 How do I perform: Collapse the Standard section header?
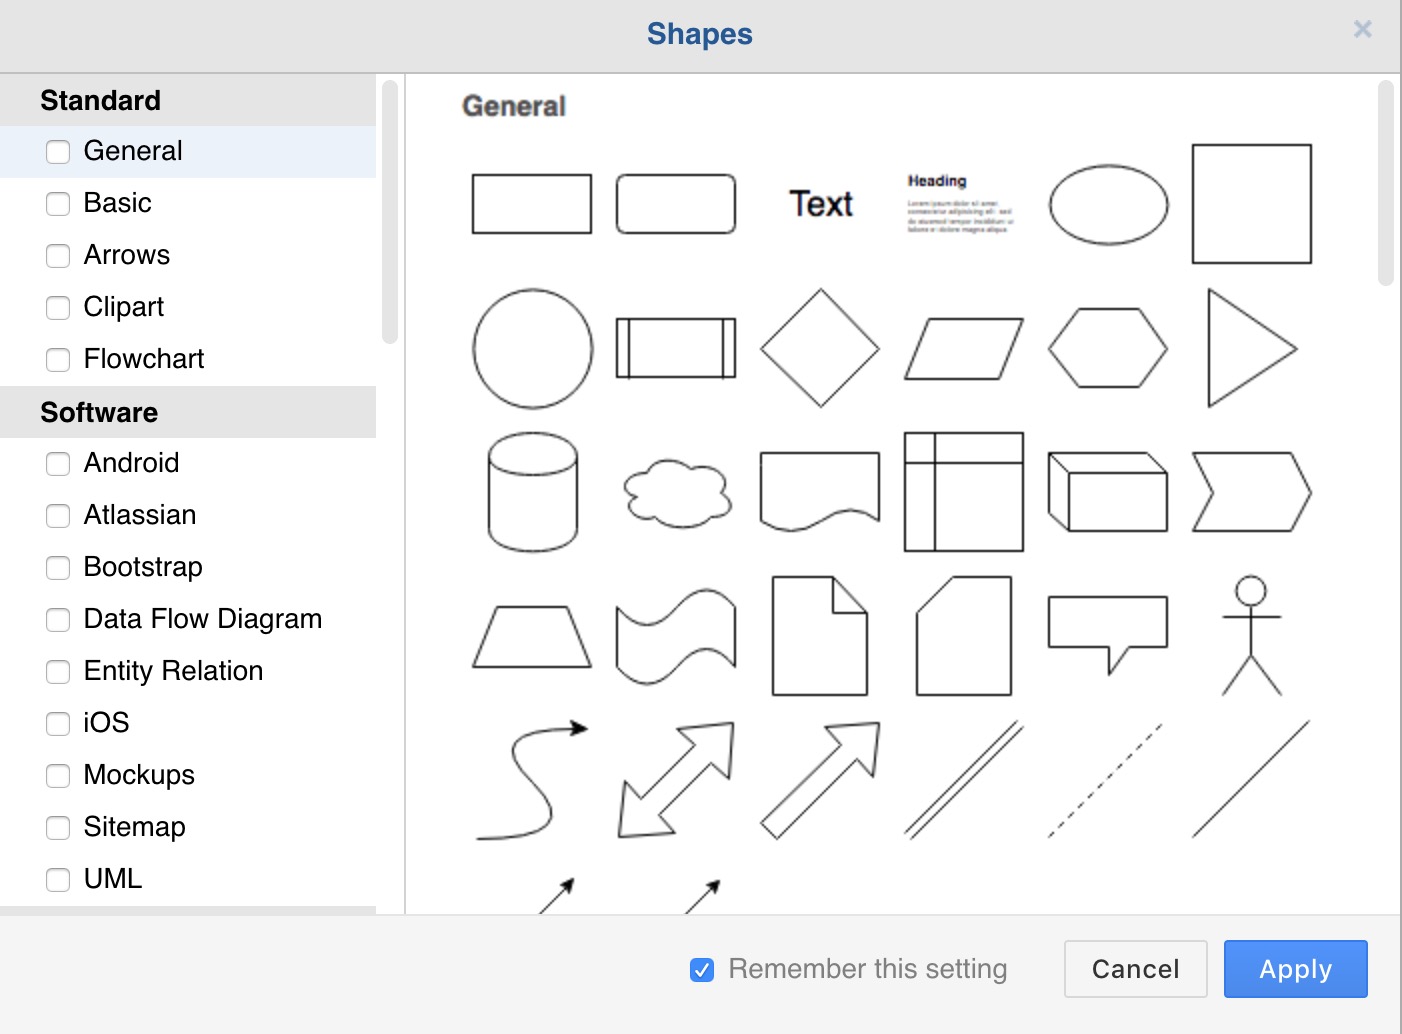[x=100, y=100]
